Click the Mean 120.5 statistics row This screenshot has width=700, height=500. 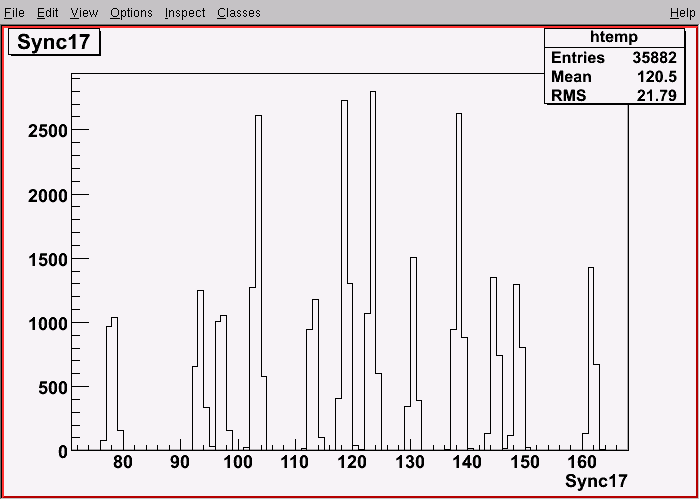pos(614,76)
